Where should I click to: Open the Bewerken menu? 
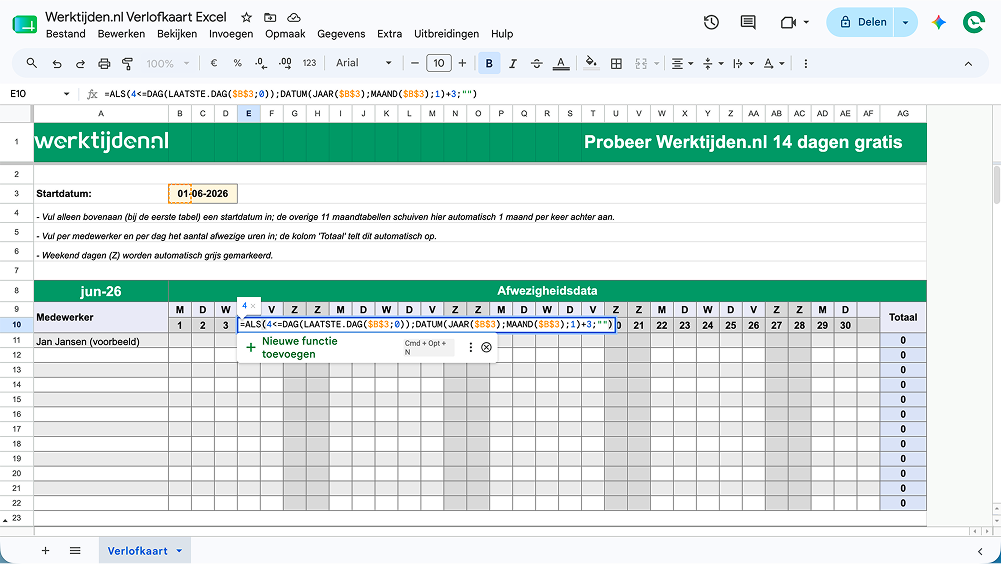click(x=121, y=34)
